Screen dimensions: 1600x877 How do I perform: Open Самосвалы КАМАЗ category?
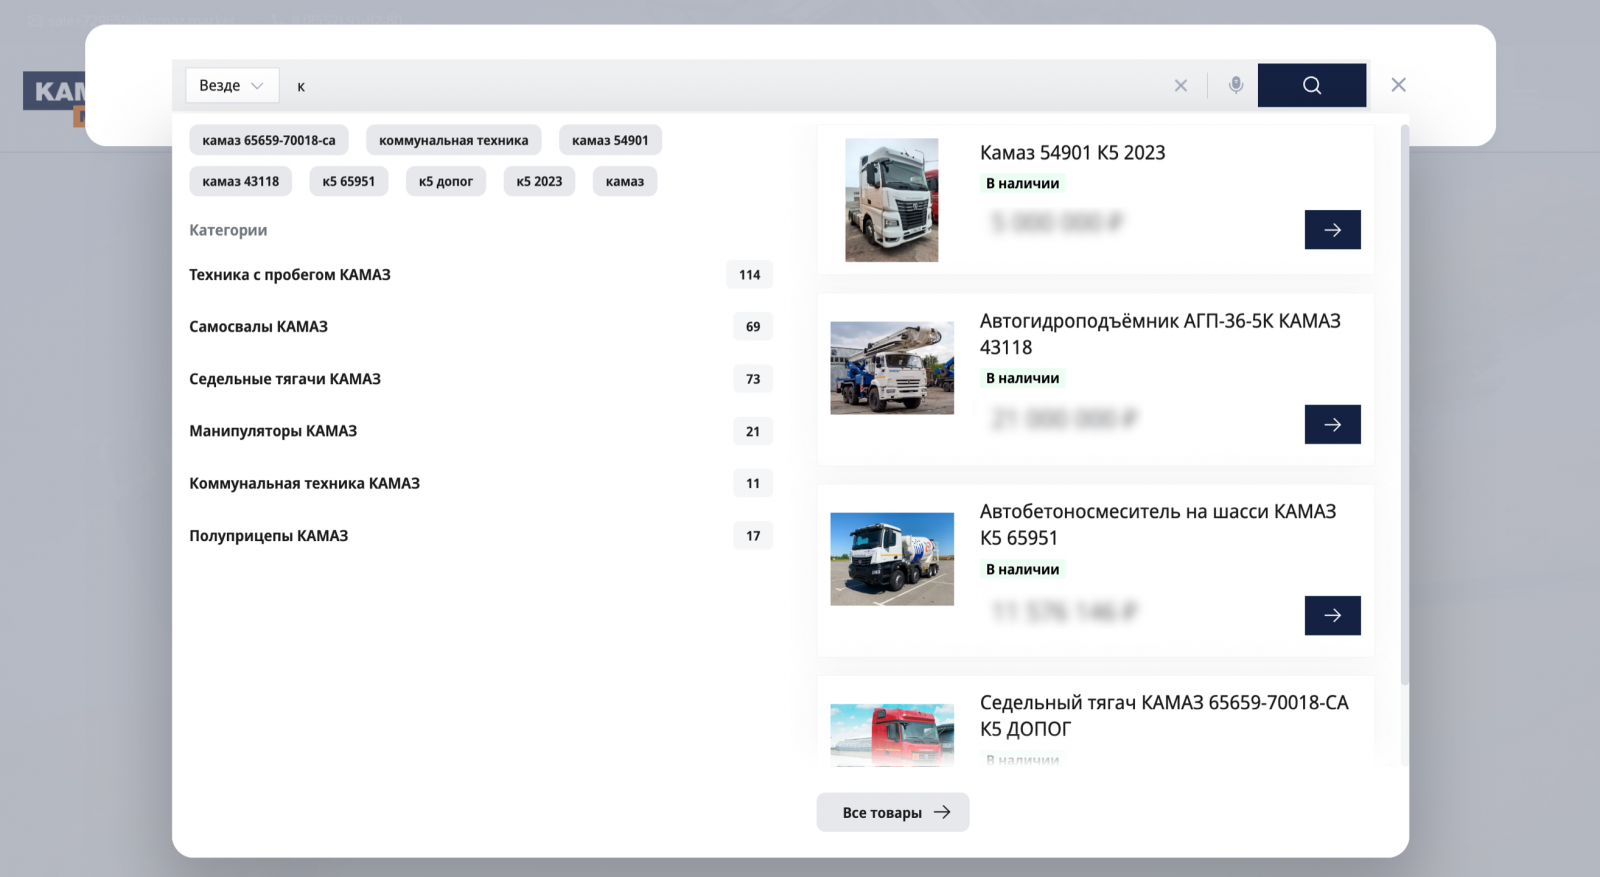coord(258,327)
